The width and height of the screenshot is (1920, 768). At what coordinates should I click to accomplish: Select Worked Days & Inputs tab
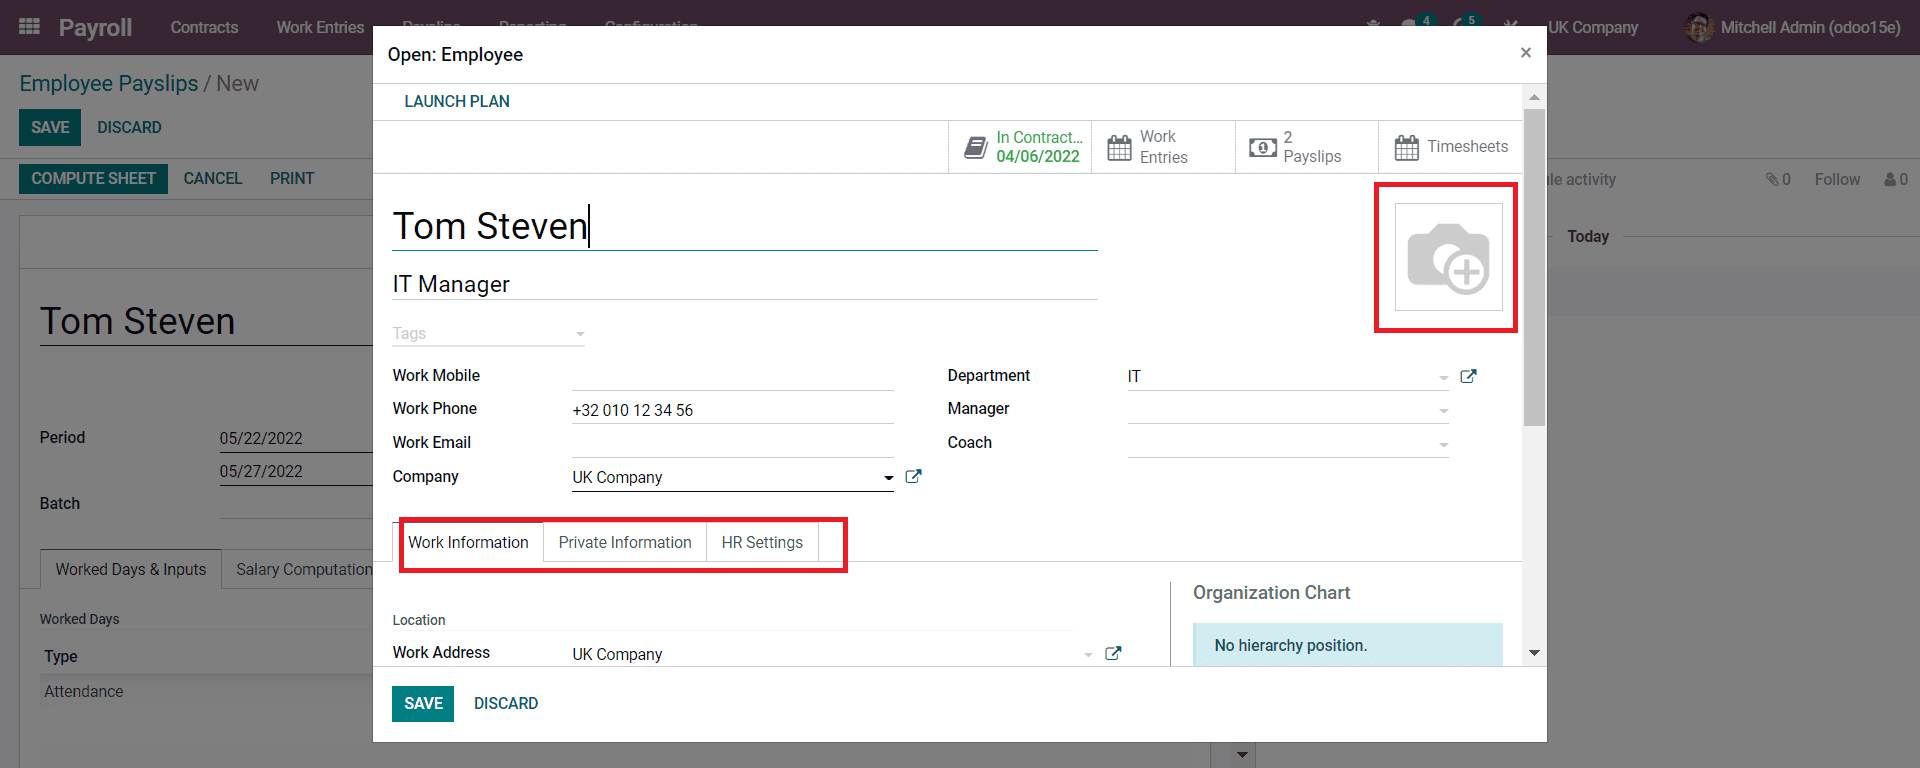[131, 569]
